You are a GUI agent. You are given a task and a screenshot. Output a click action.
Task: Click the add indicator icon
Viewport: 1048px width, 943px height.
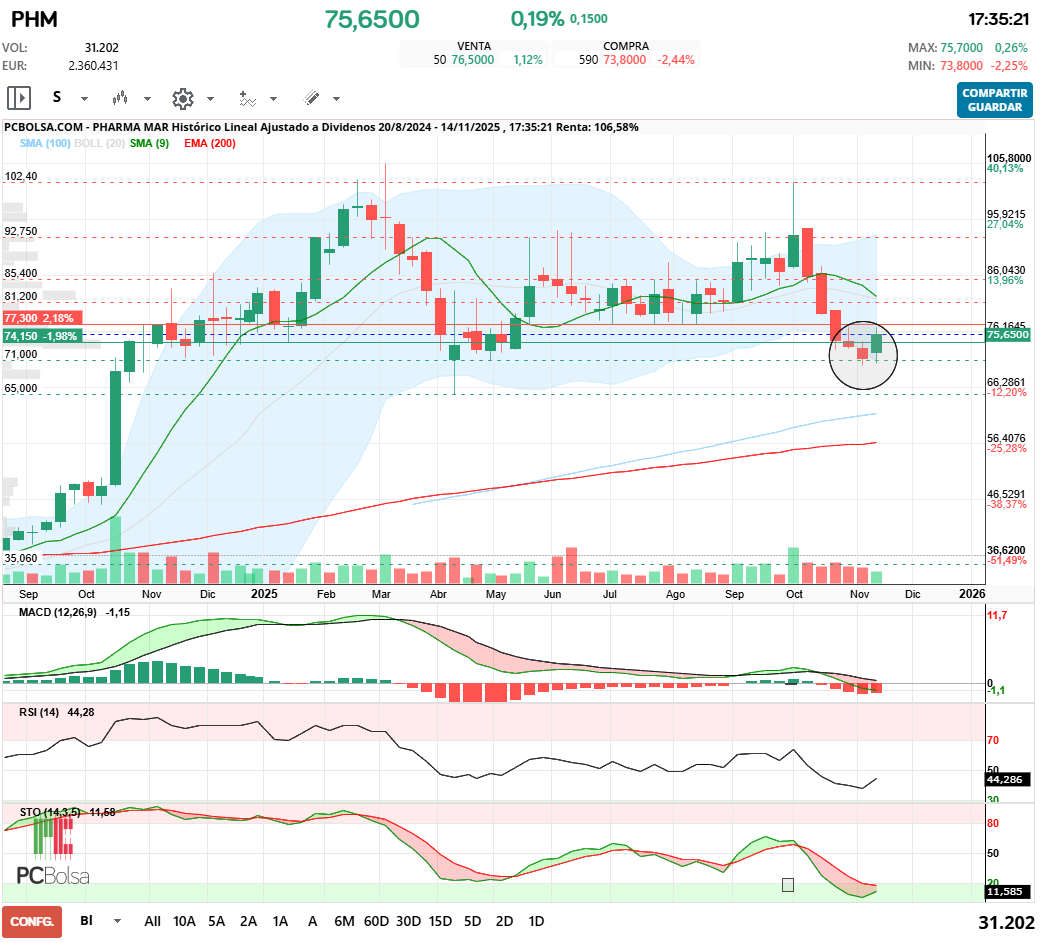click(x=247, y=98)
